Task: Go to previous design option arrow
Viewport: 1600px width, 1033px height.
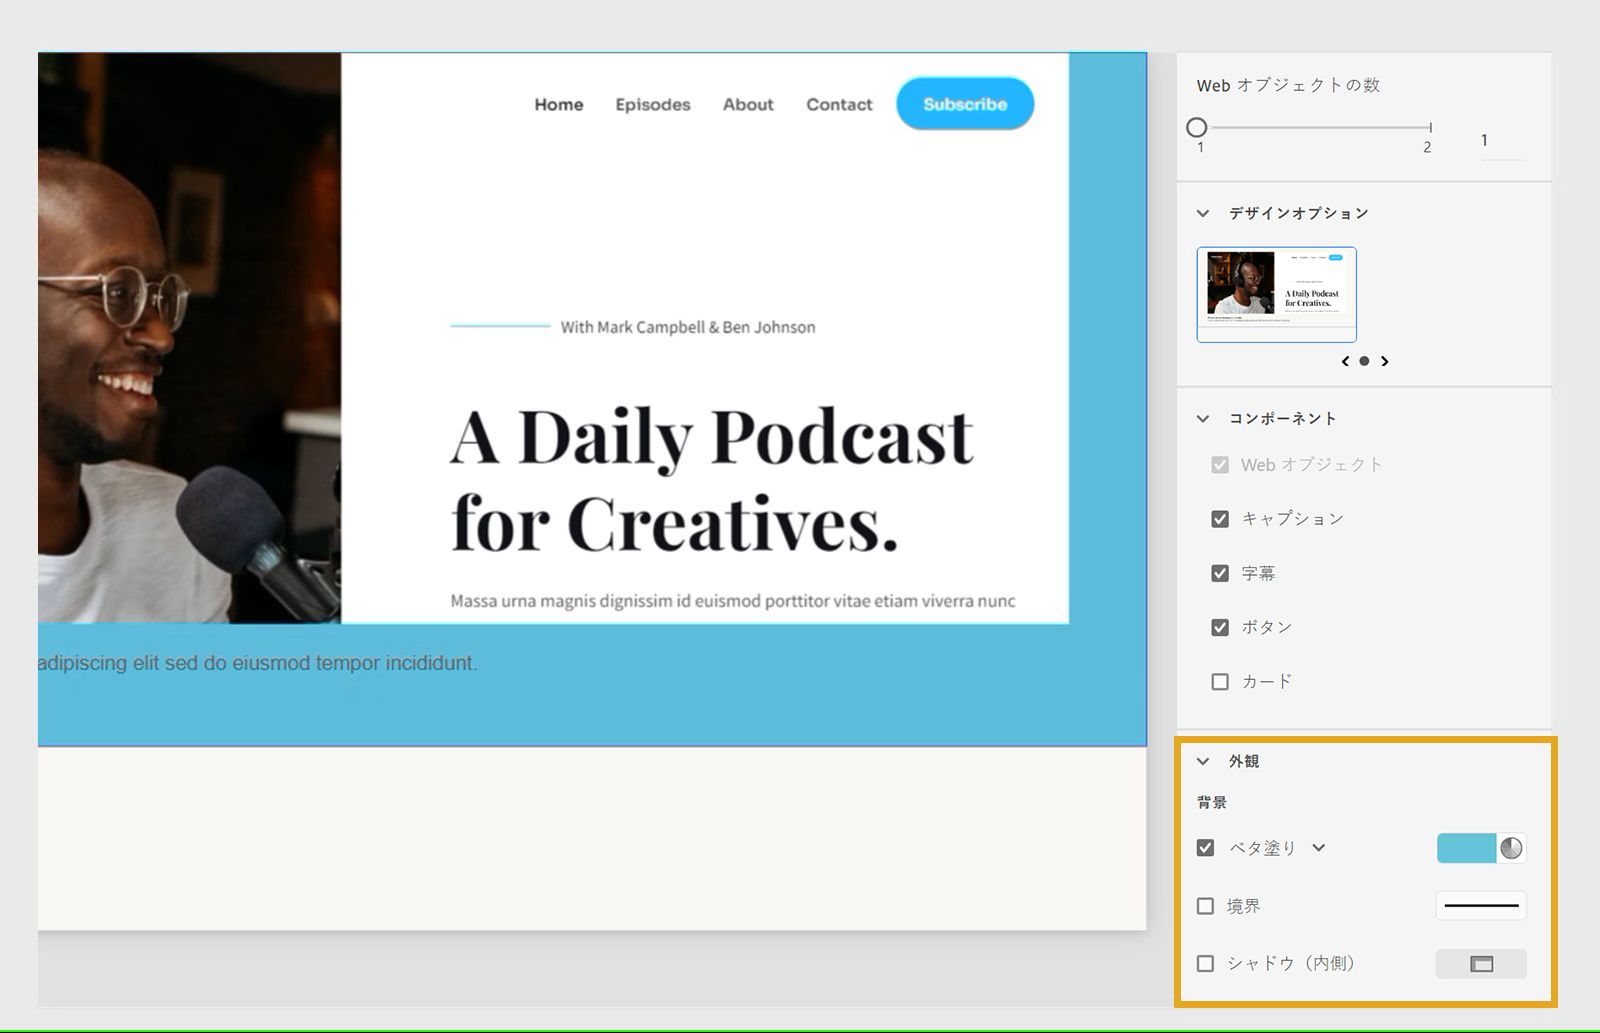Action: point(1345,361)
